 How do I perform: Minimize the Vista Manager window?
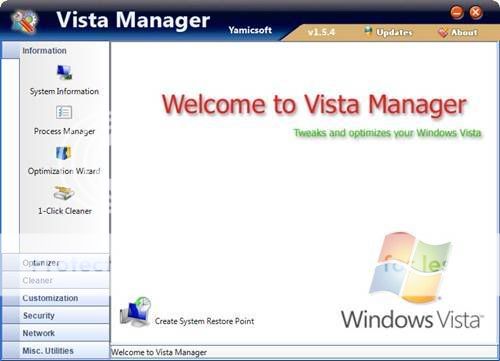pyautogui.click(x=457, y=13)
